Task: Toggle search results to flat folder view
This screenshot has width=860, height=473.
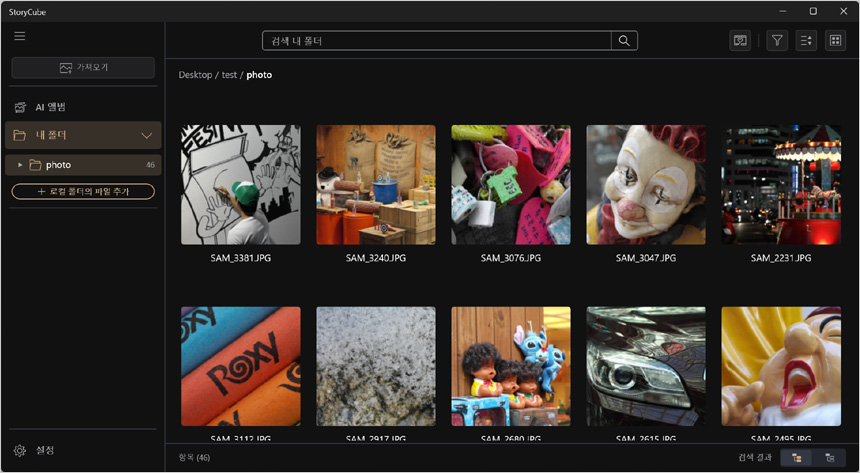Action: (x=829, y=457)
